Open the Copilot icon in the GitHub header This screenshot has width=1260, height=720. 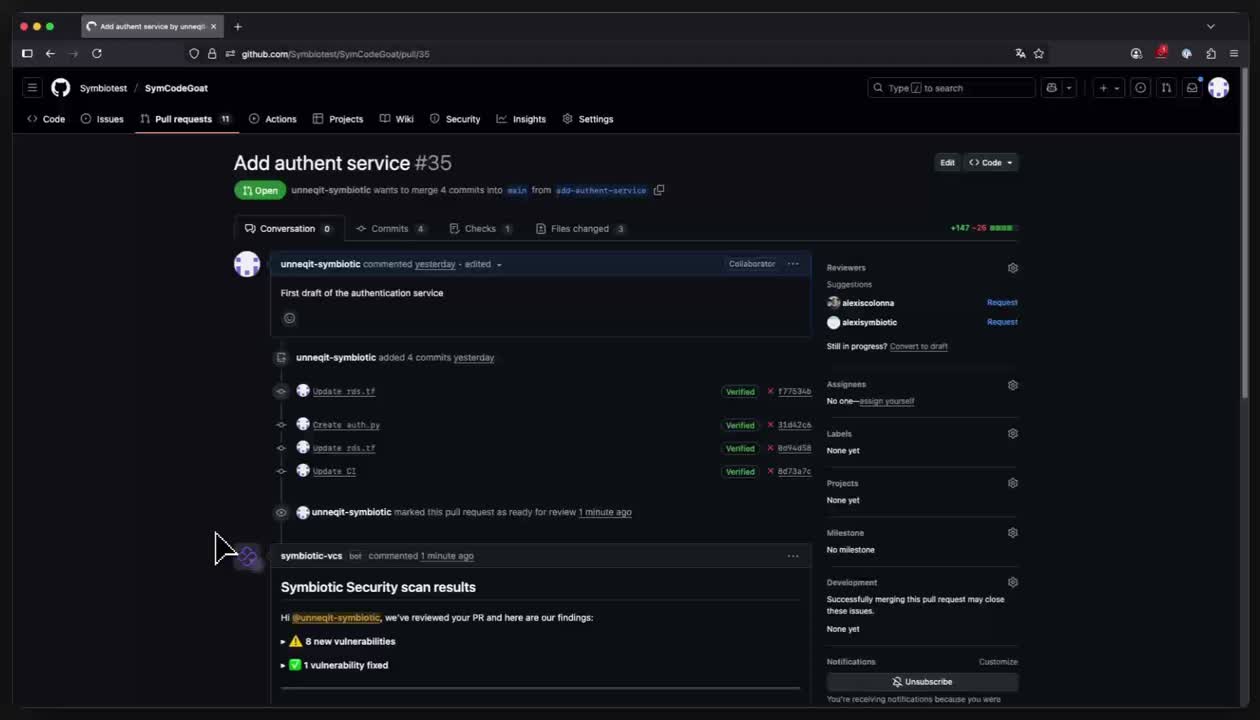coord(1051,88)
